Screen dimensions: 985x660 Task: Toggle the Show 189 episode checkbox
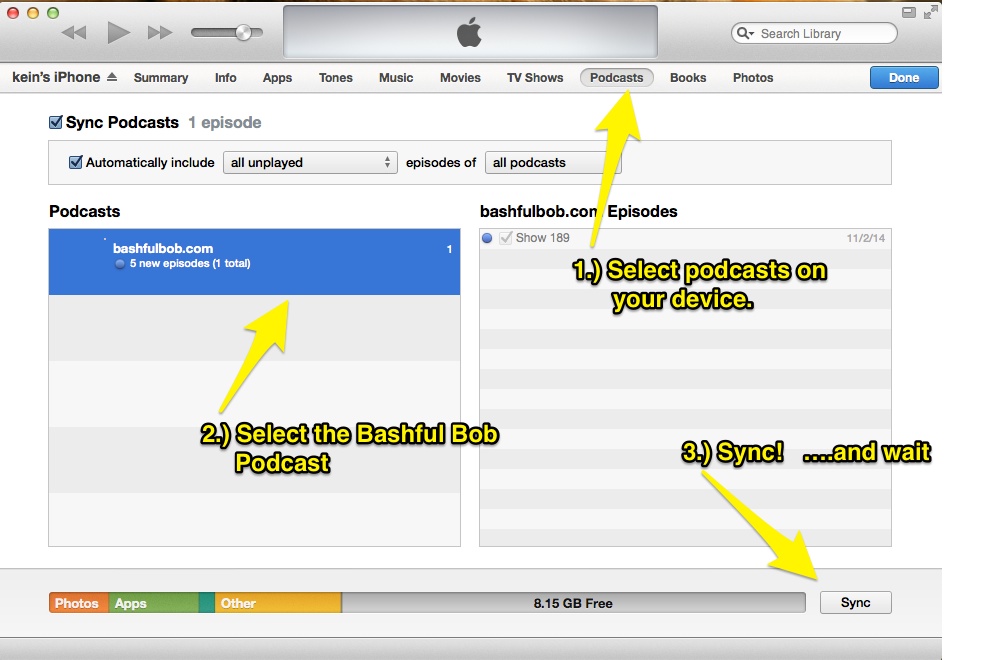[x=506, y=238]
